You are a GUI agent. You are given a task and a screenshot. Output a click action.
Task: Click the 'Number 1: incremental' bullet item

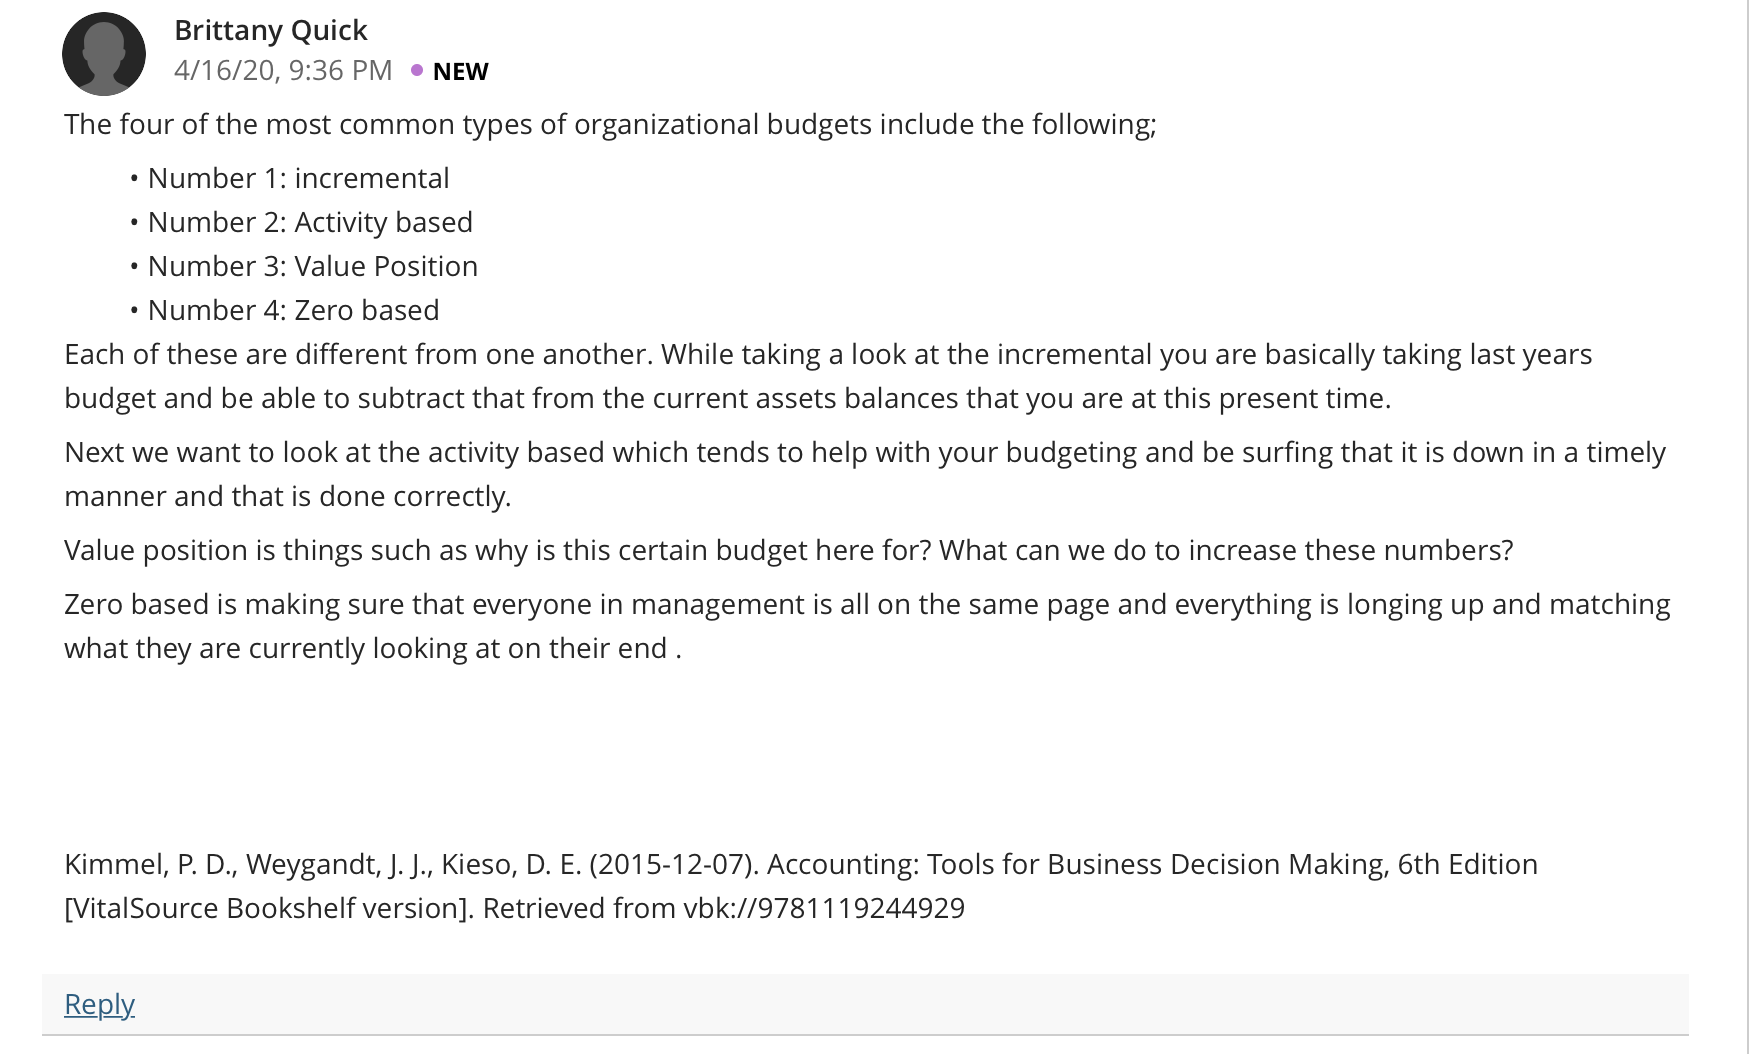[x=298, y=178]
